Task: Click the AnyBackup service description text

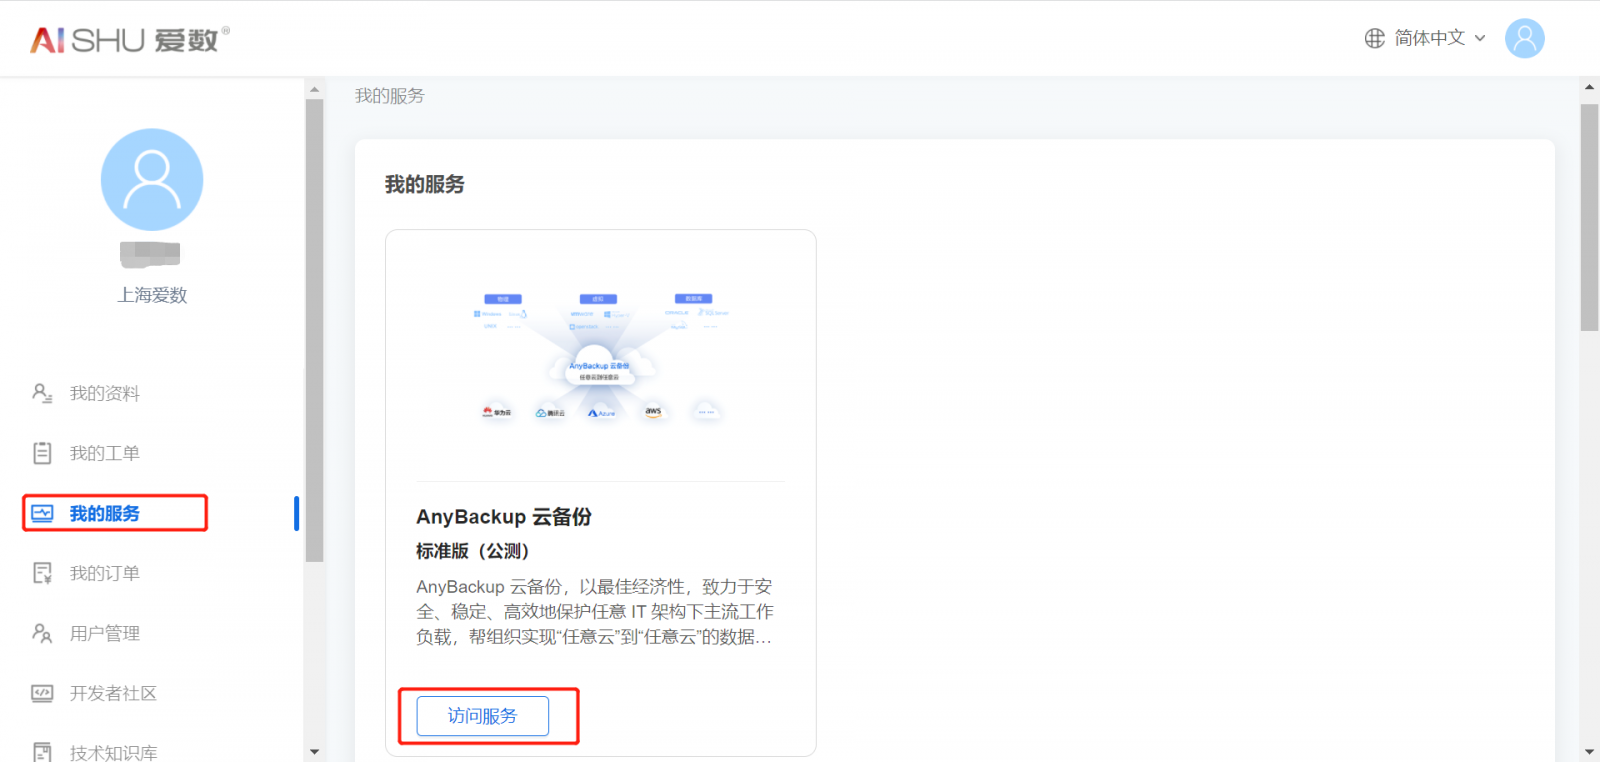Action: [x=595, y=611]
